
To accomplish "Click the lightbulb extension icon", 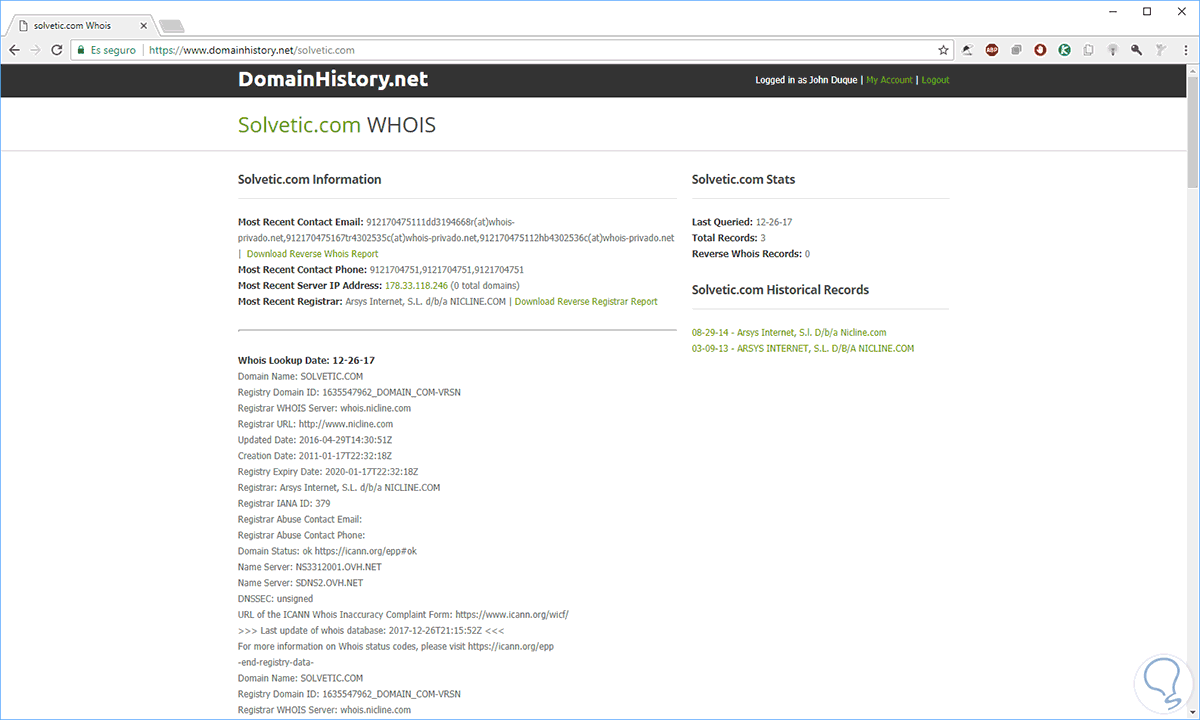I will 1113,49.
